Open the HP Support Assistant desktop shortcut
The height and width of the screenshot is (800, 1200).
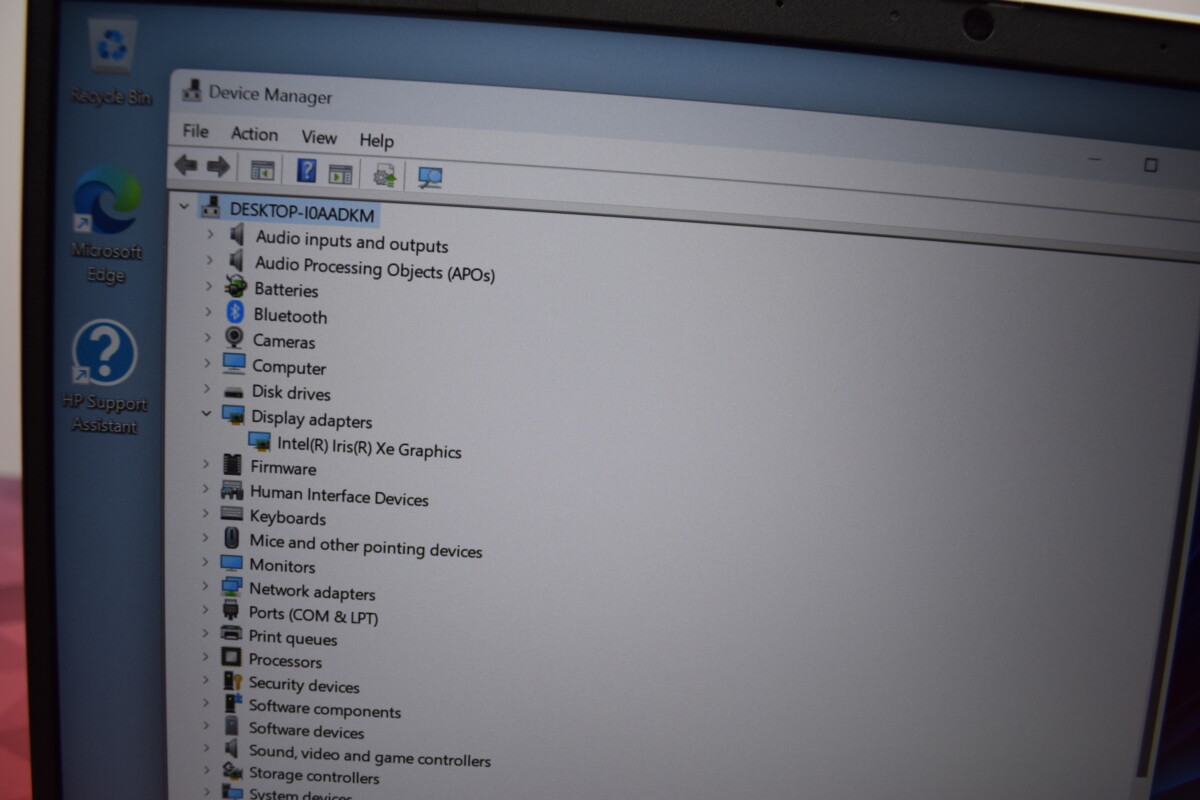coord(106,377)
